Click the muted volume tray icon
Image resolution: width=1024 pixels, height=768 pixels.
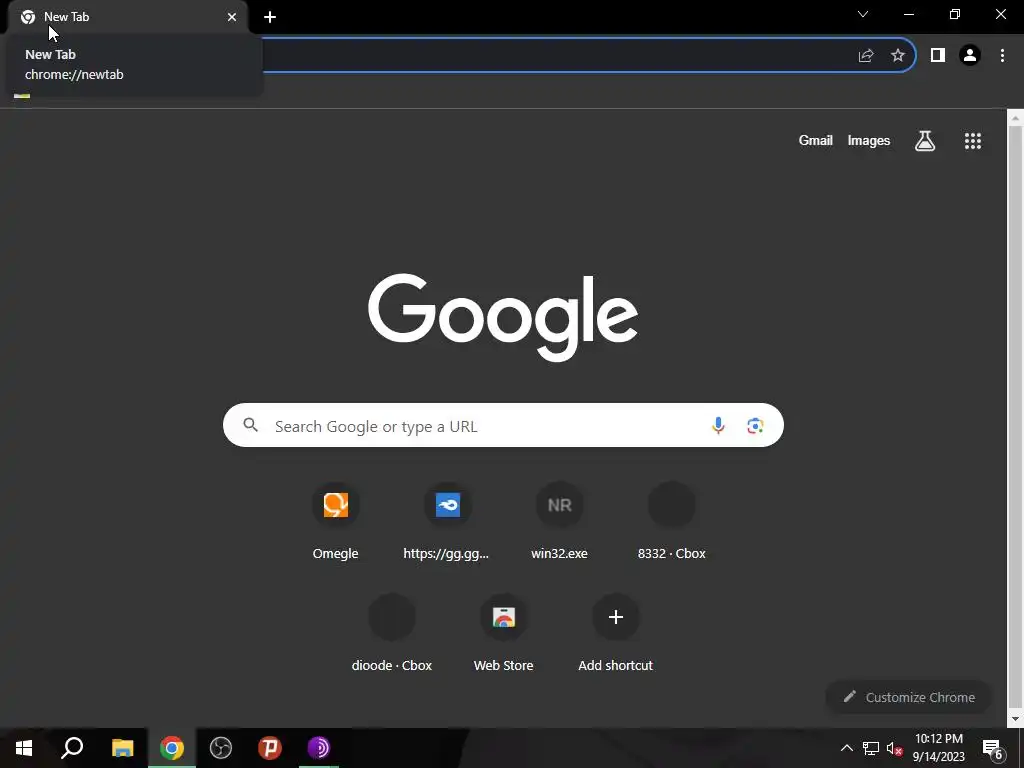coord(895,748)
